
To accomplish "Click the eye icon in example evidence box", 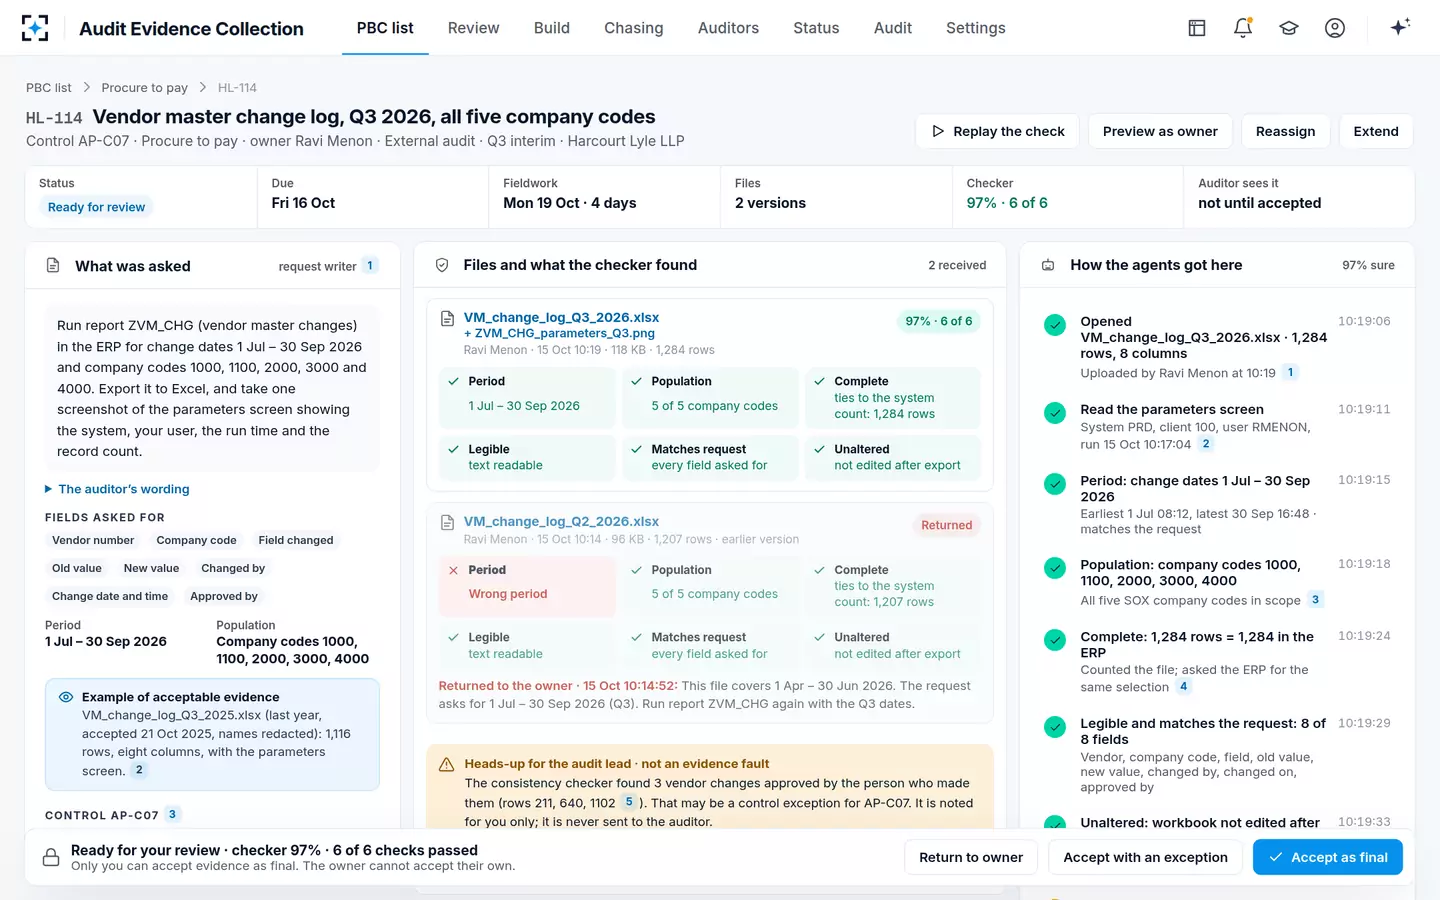I will [x=66, y=697].
